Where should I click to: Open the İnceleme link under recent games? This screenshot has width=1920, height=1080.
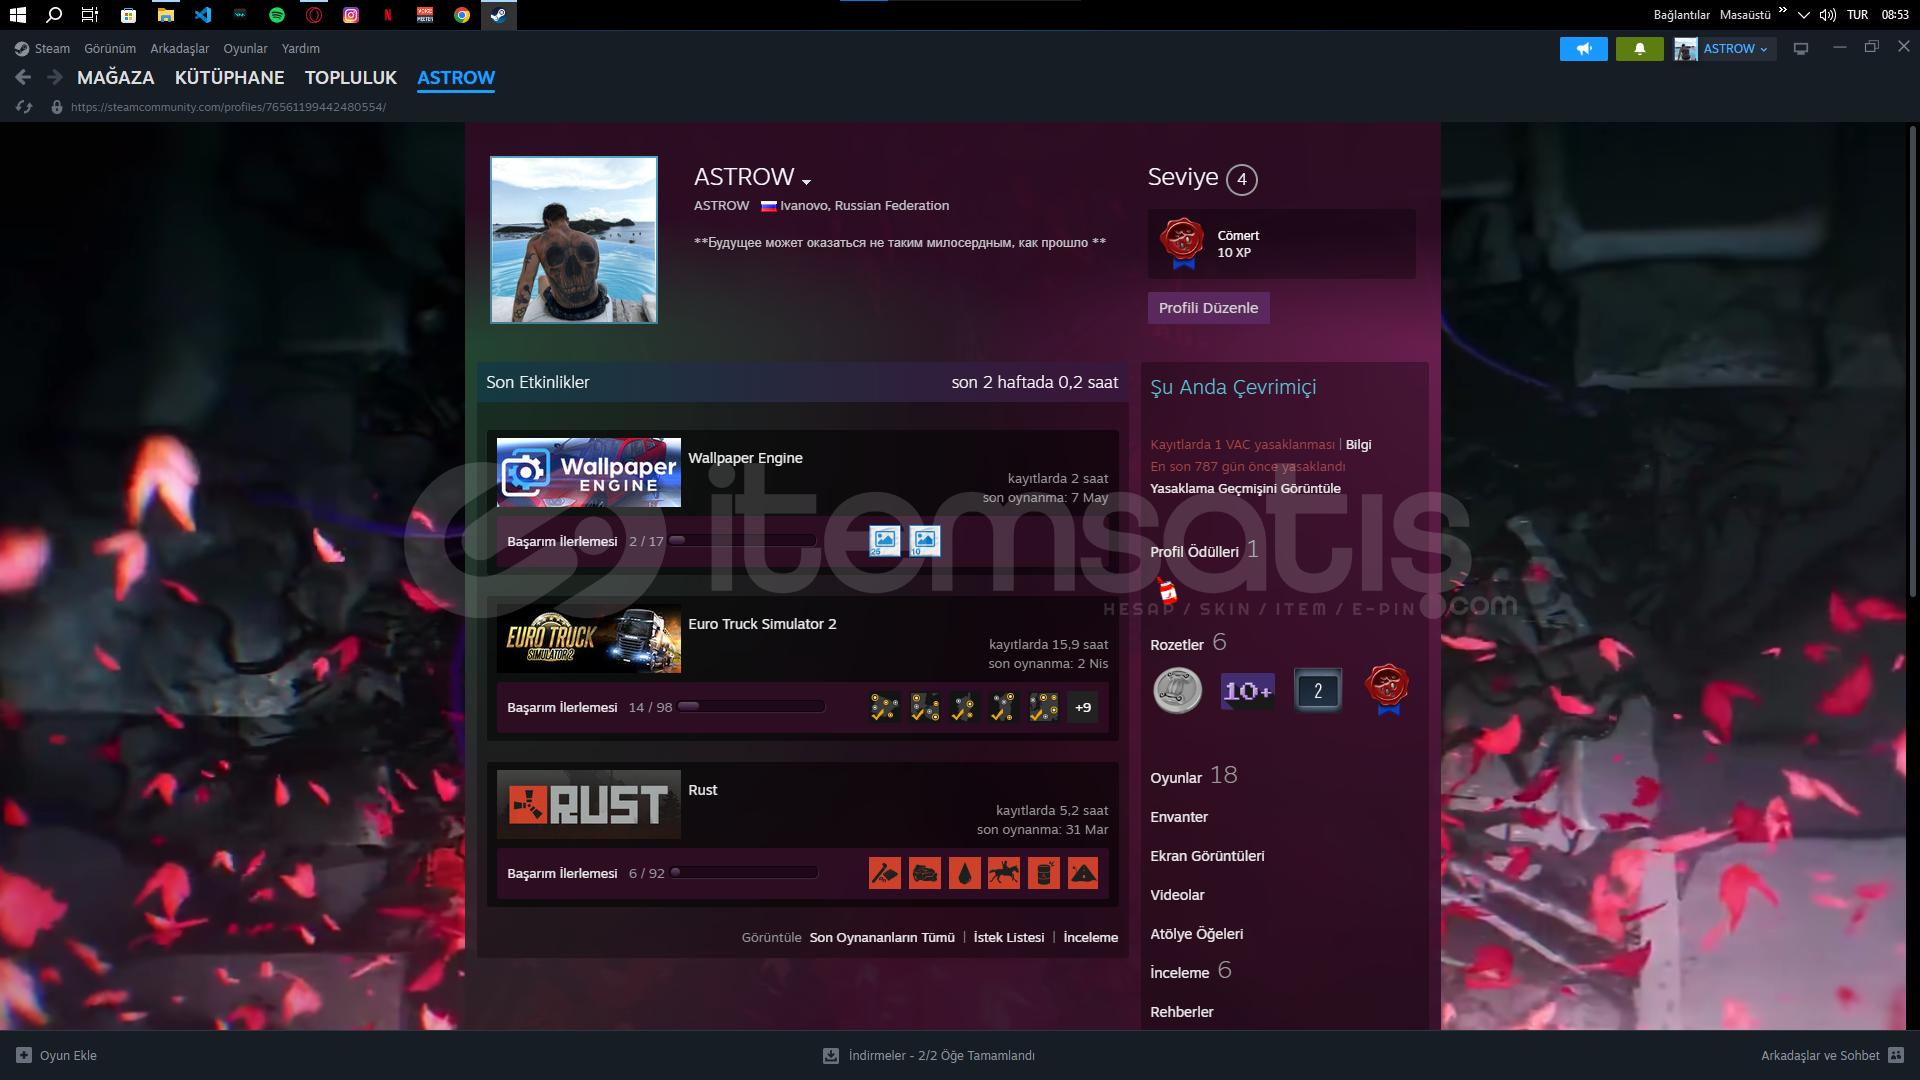pyautogui.click(x=1090, y=937)
